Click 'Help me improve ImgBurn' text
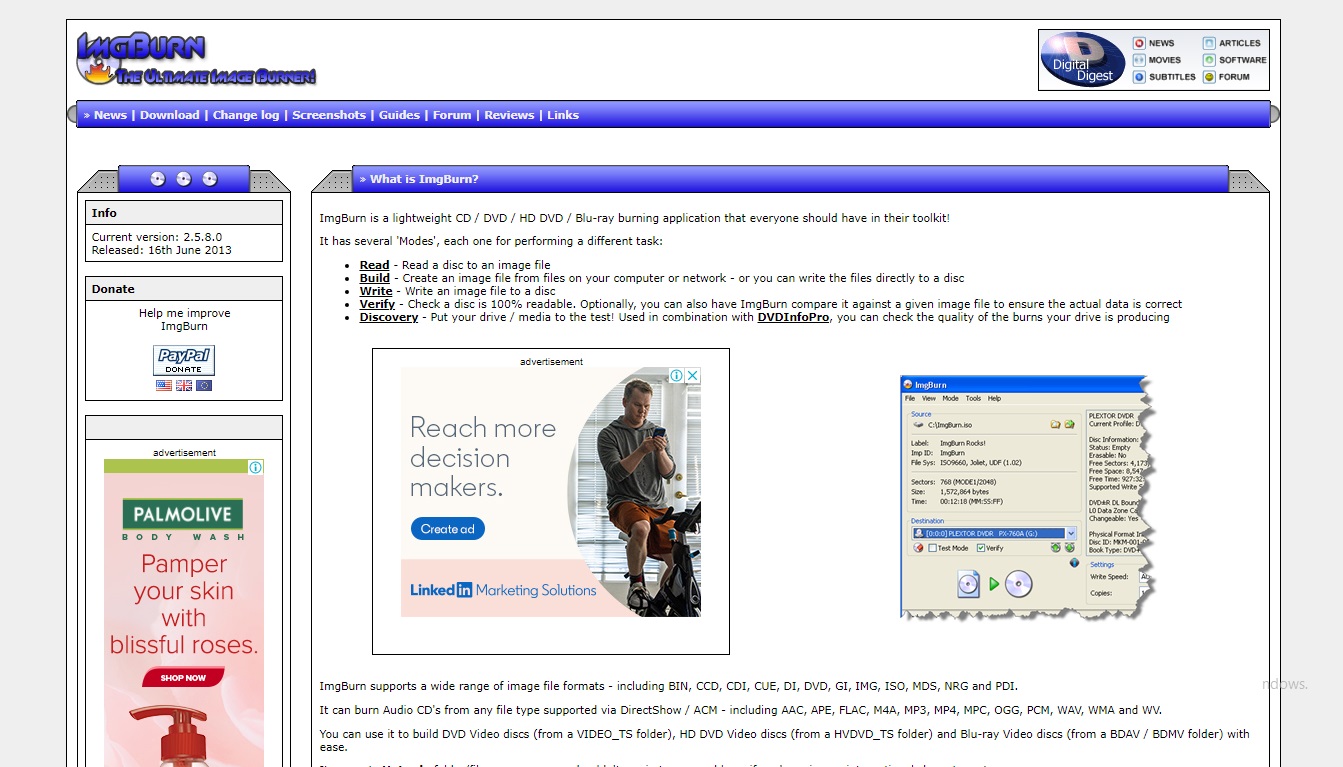 coord(184,319)
